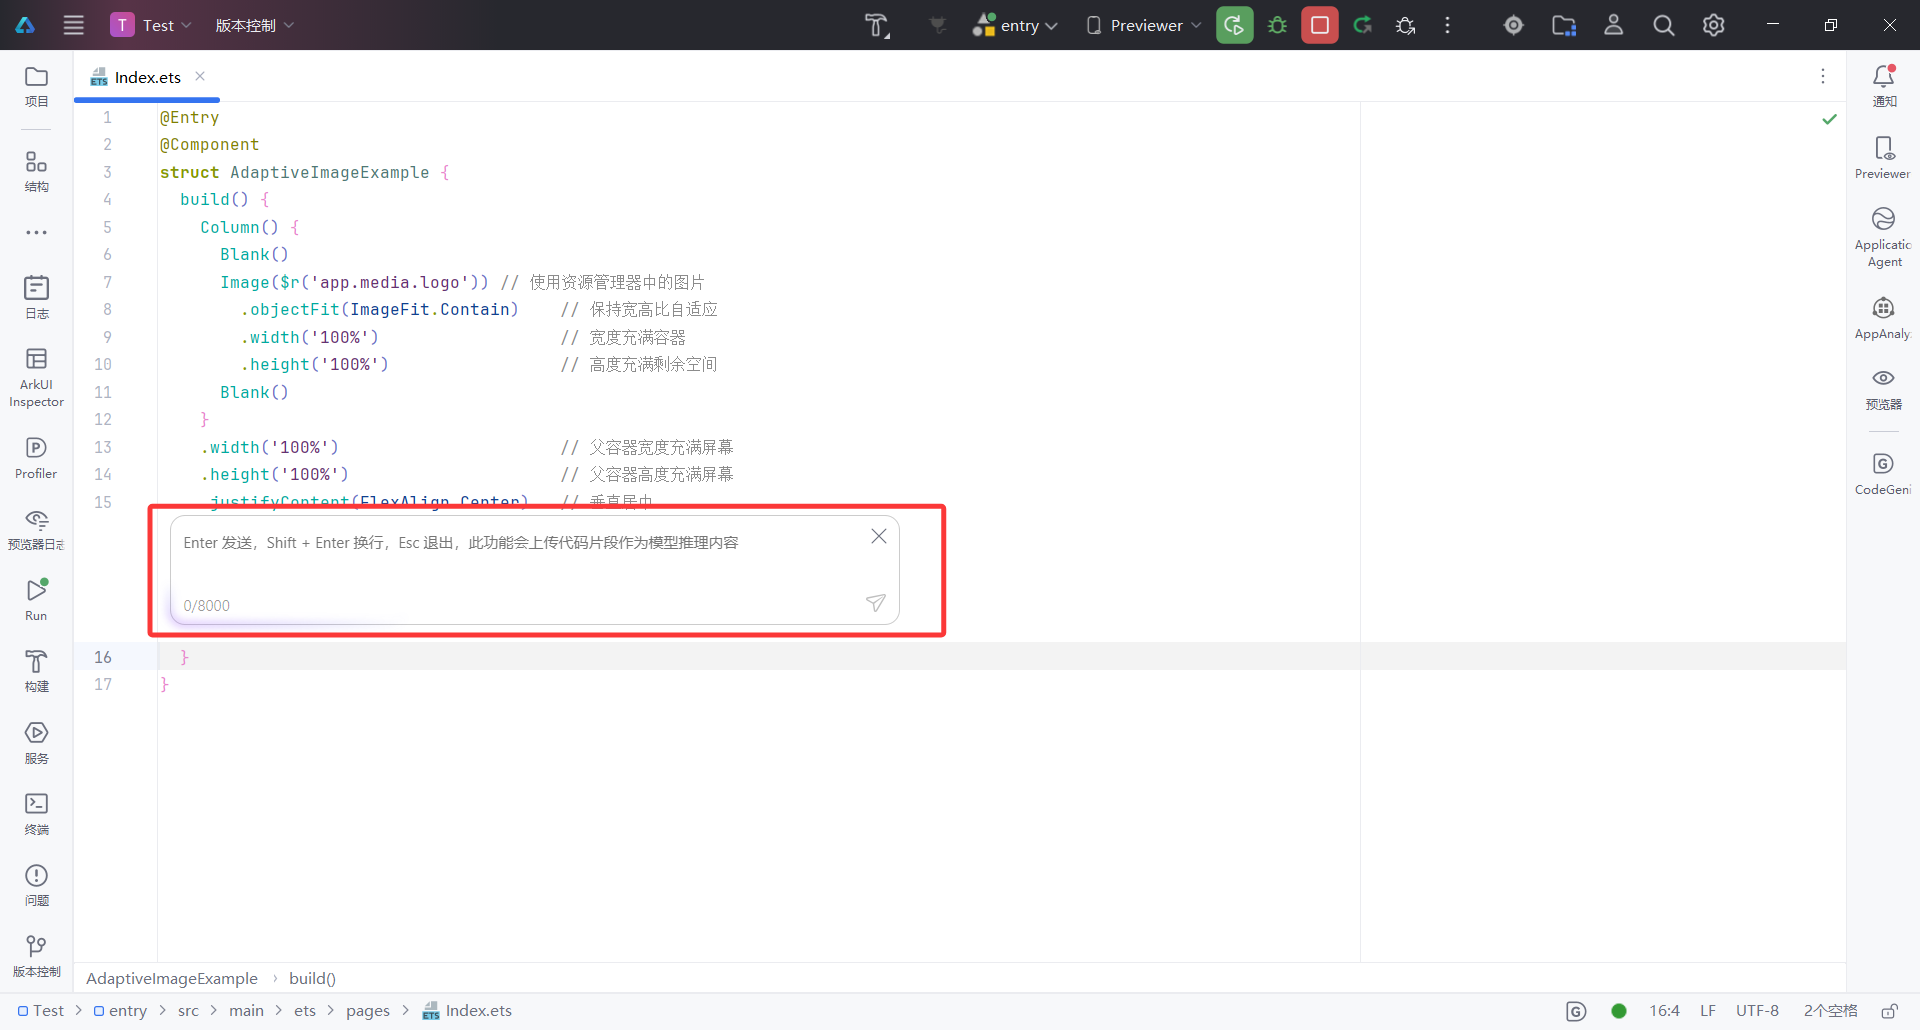Expand the 版本控制 dropdown in the title bar

(x=254, y=25)
